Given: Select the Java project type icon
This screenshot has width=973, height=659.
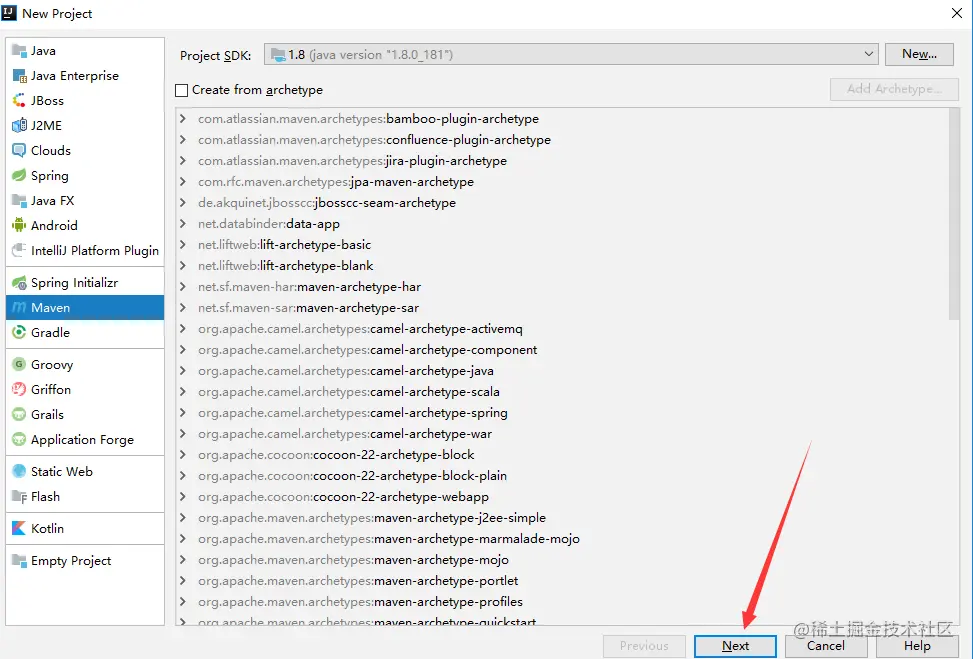Looking at the screenshot, I should click(x=19, y=51).
